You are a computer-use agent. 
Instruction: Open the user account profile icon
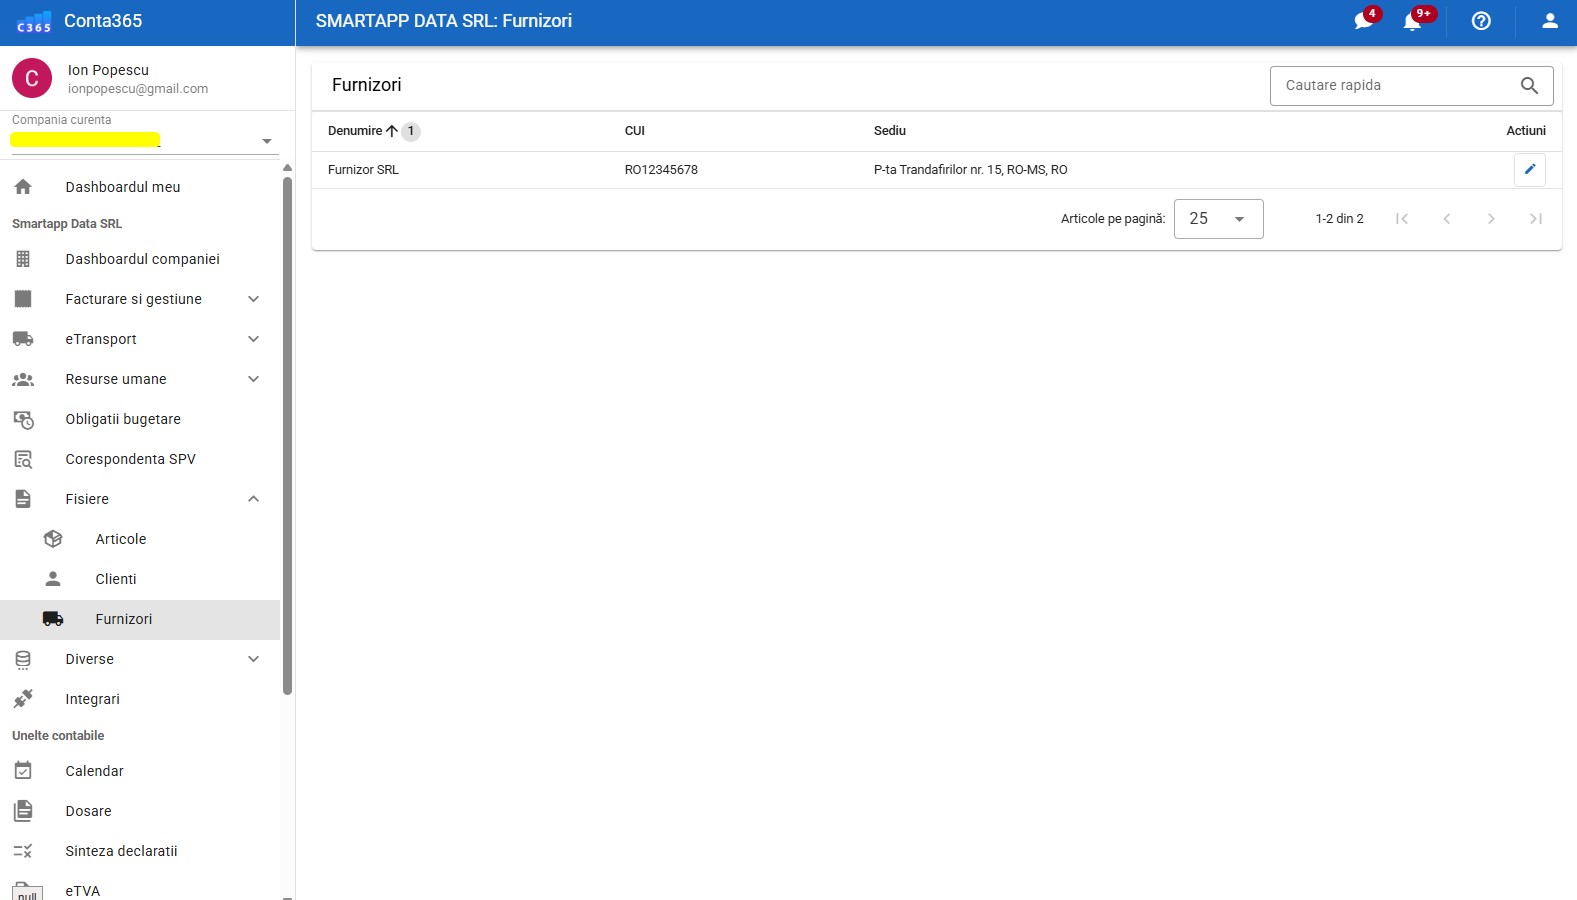[1549, 21]
